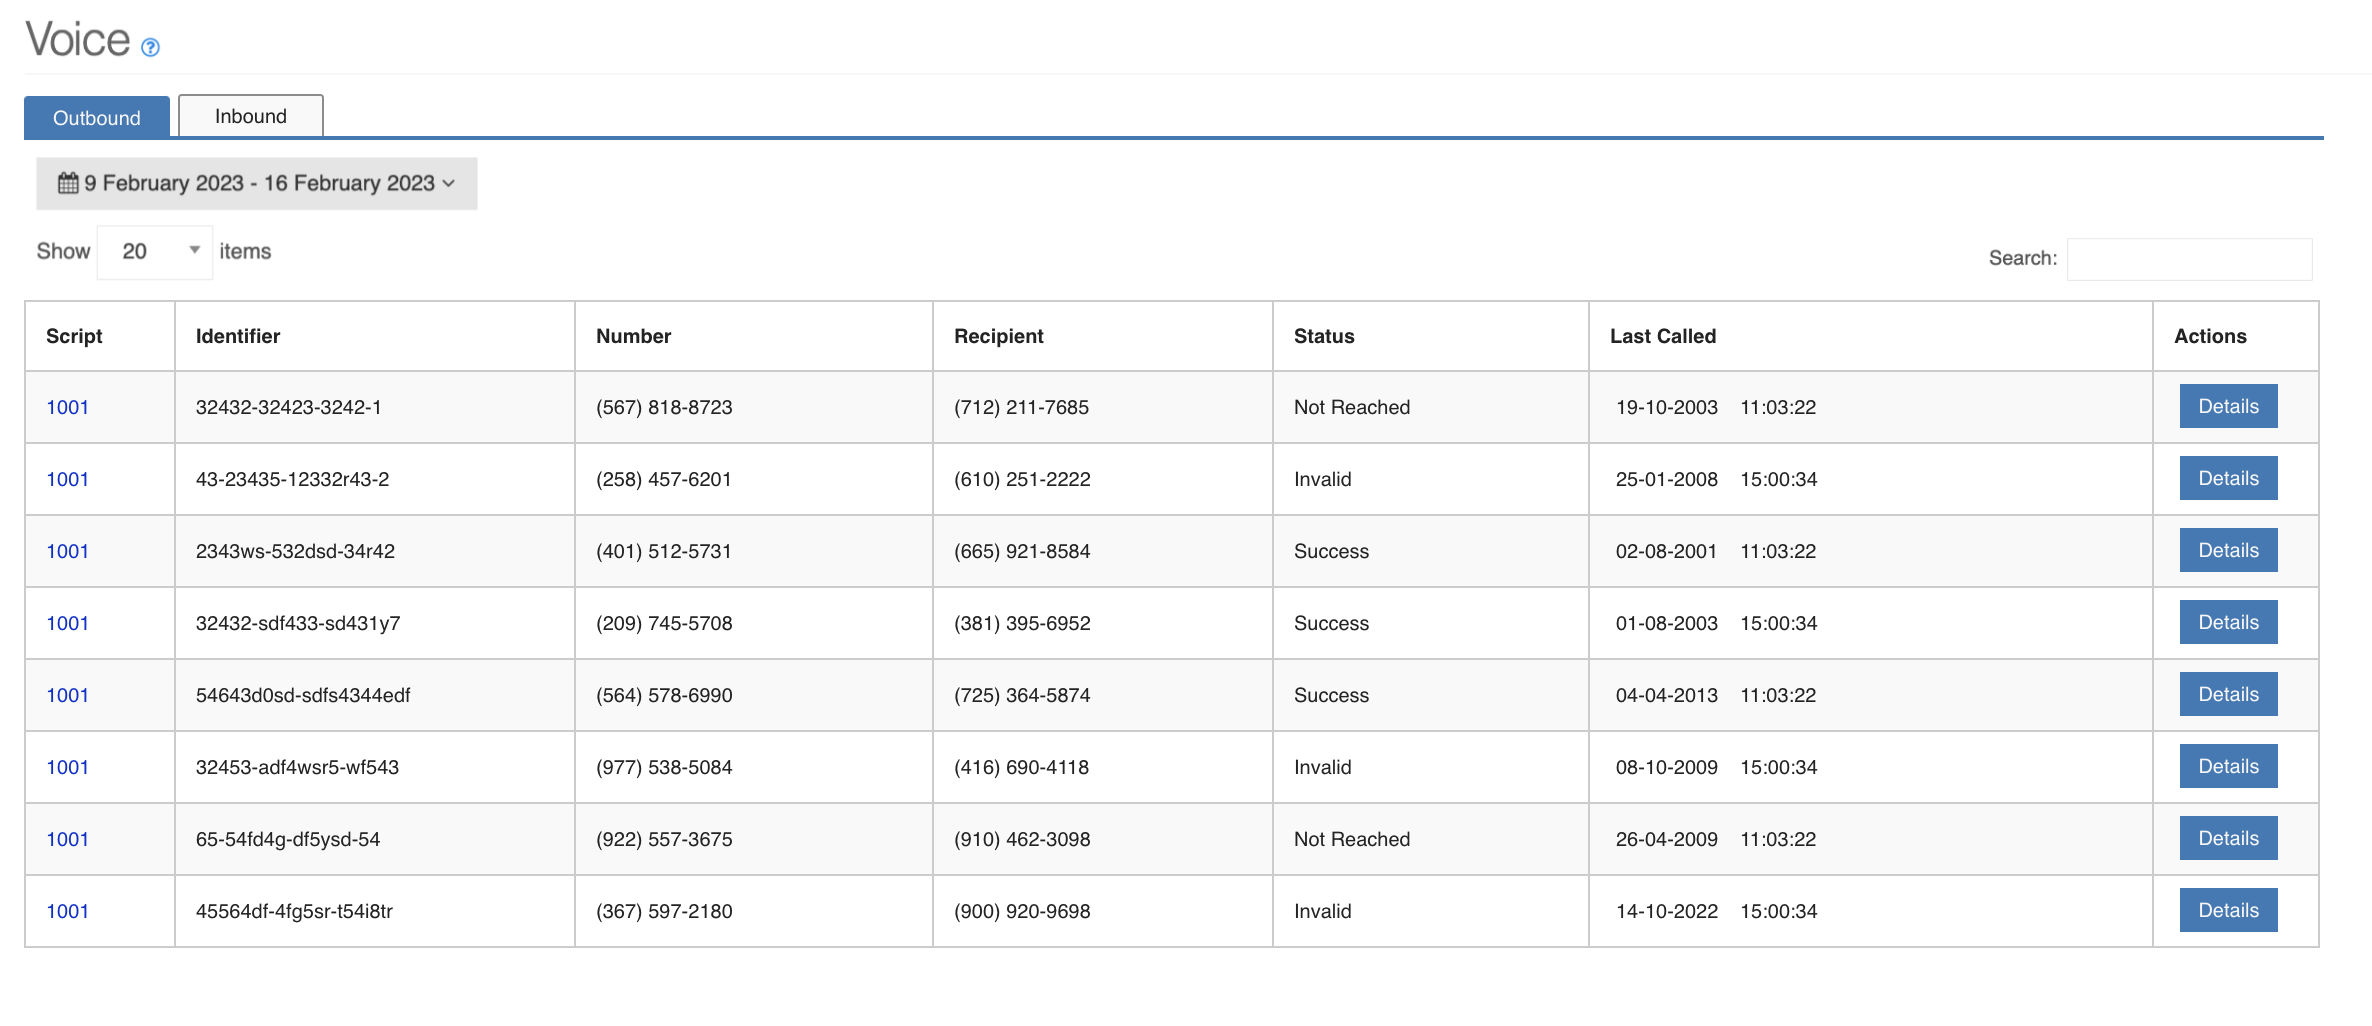
Task: Open script 1001 link for 65-54fd4g-df5ysd-54
Action: pyautogui.click(x=67, y=839)
